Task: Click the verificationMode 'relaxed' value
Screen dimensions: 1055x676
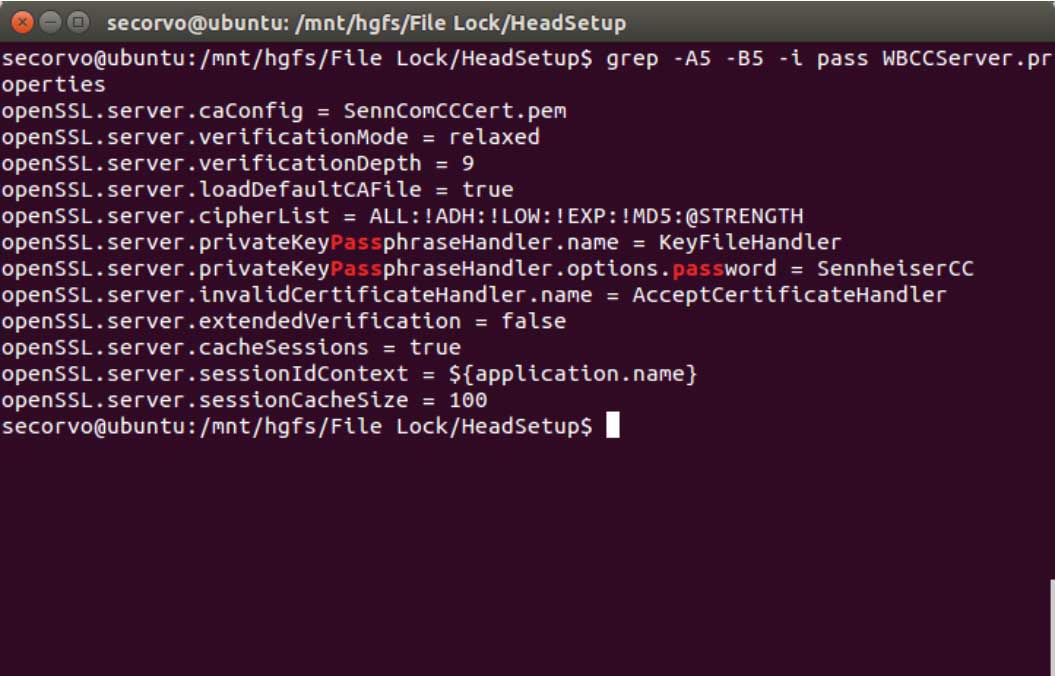Action: 494,137
